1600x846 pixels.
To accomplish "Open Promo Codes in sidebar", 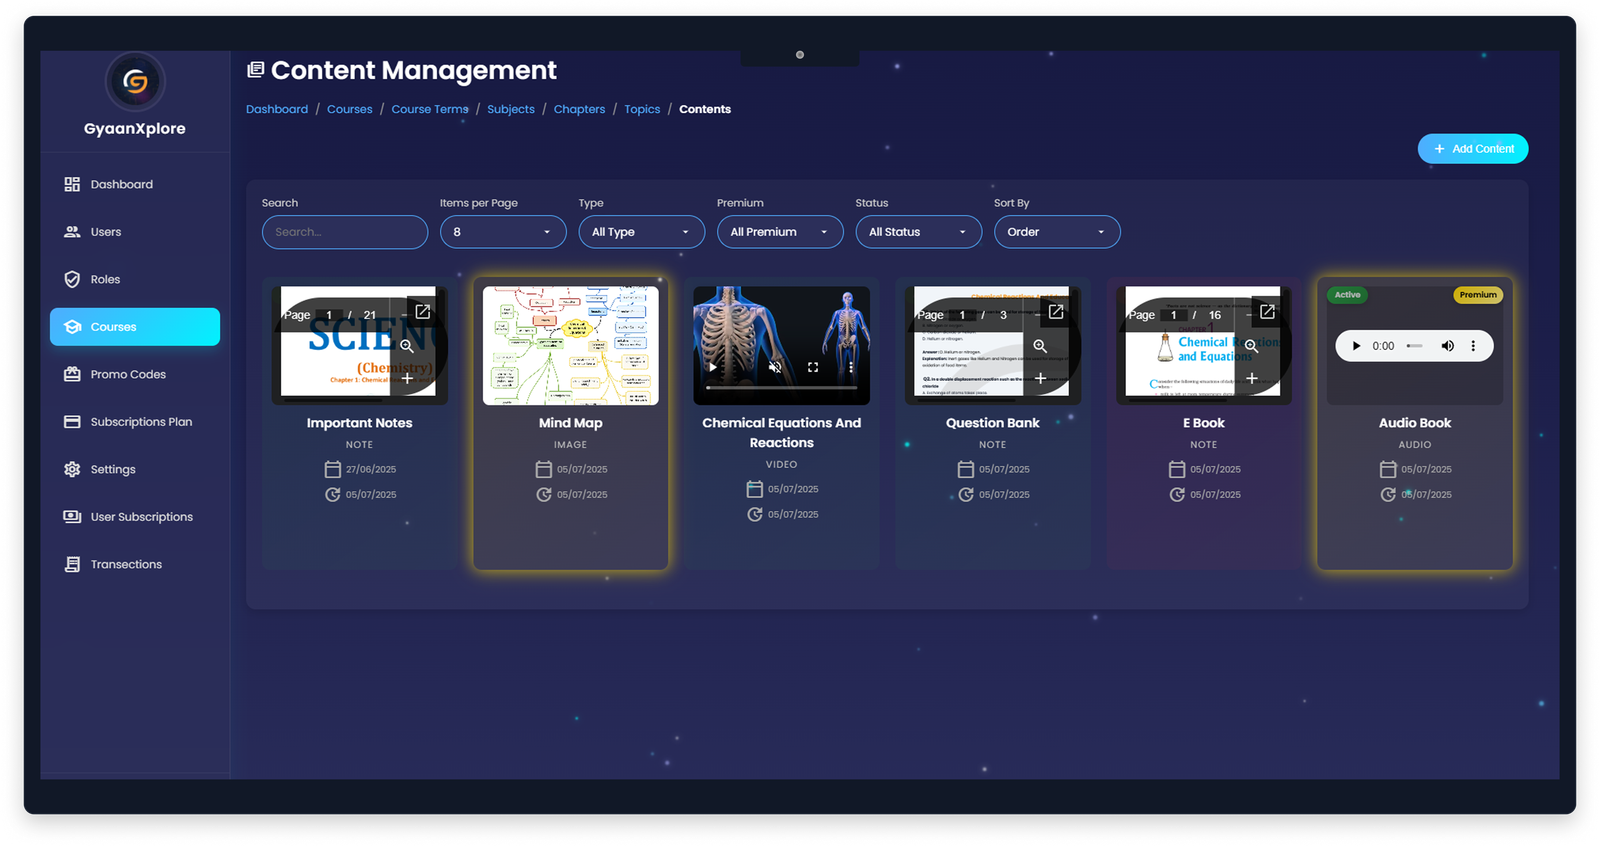I will click(128, 374).
